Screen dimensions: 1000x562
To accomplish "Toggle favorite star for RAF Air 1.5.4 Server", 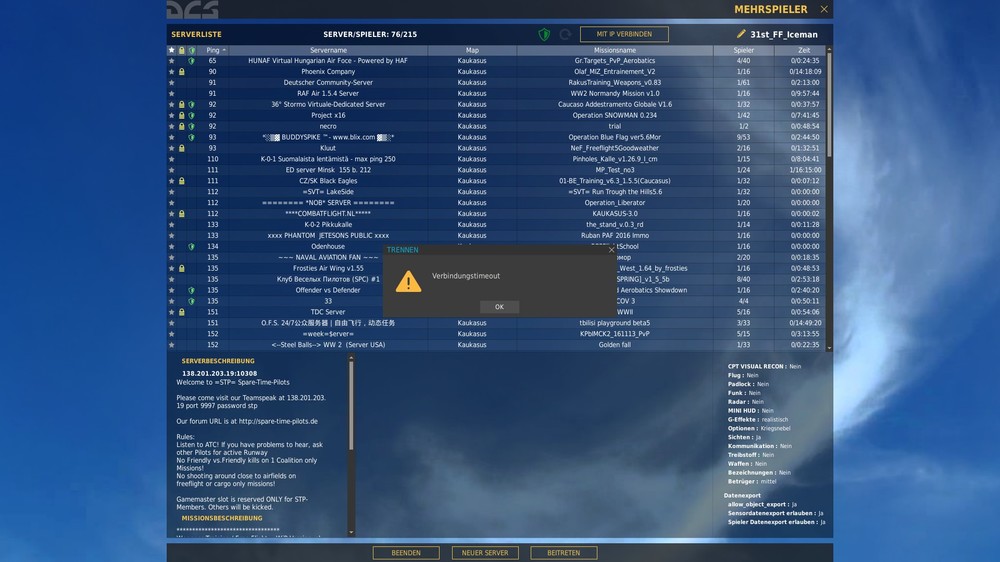I will coord(172,94).
